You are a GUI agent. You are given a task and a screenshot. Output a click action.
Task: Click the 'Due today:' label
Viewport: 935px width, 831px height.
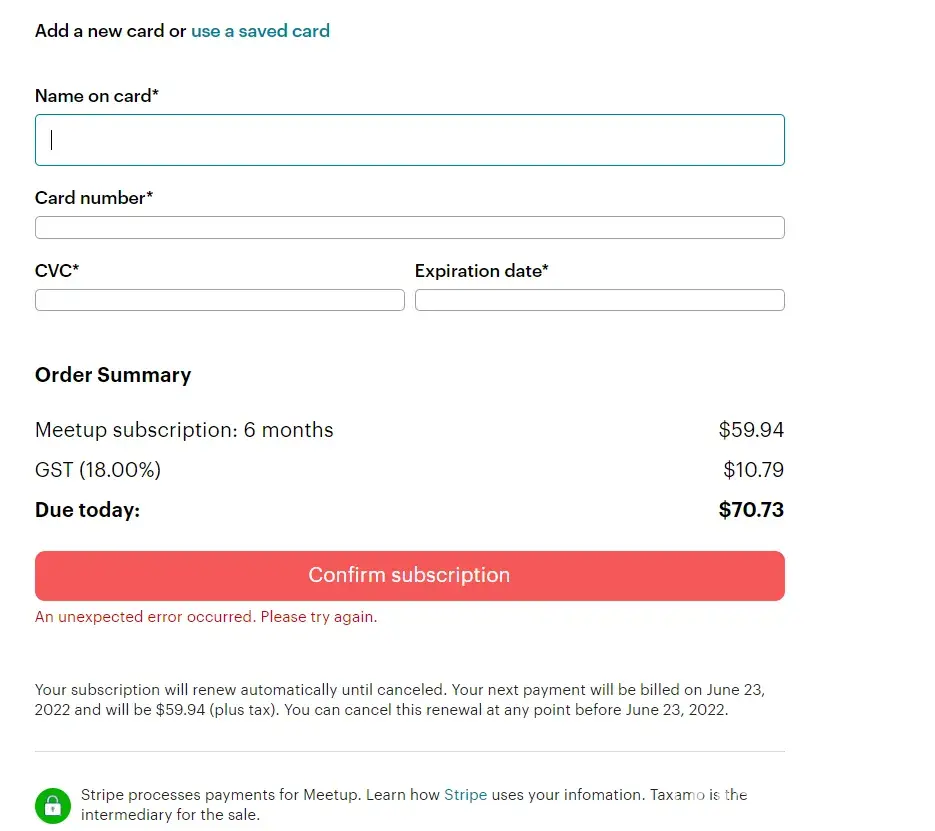click(x=87, y=510)
